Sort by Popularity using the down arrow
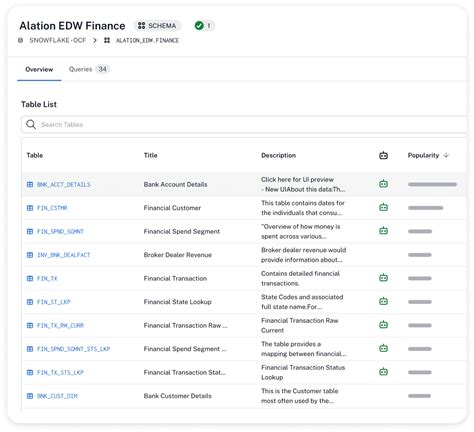 click(446, 155)
